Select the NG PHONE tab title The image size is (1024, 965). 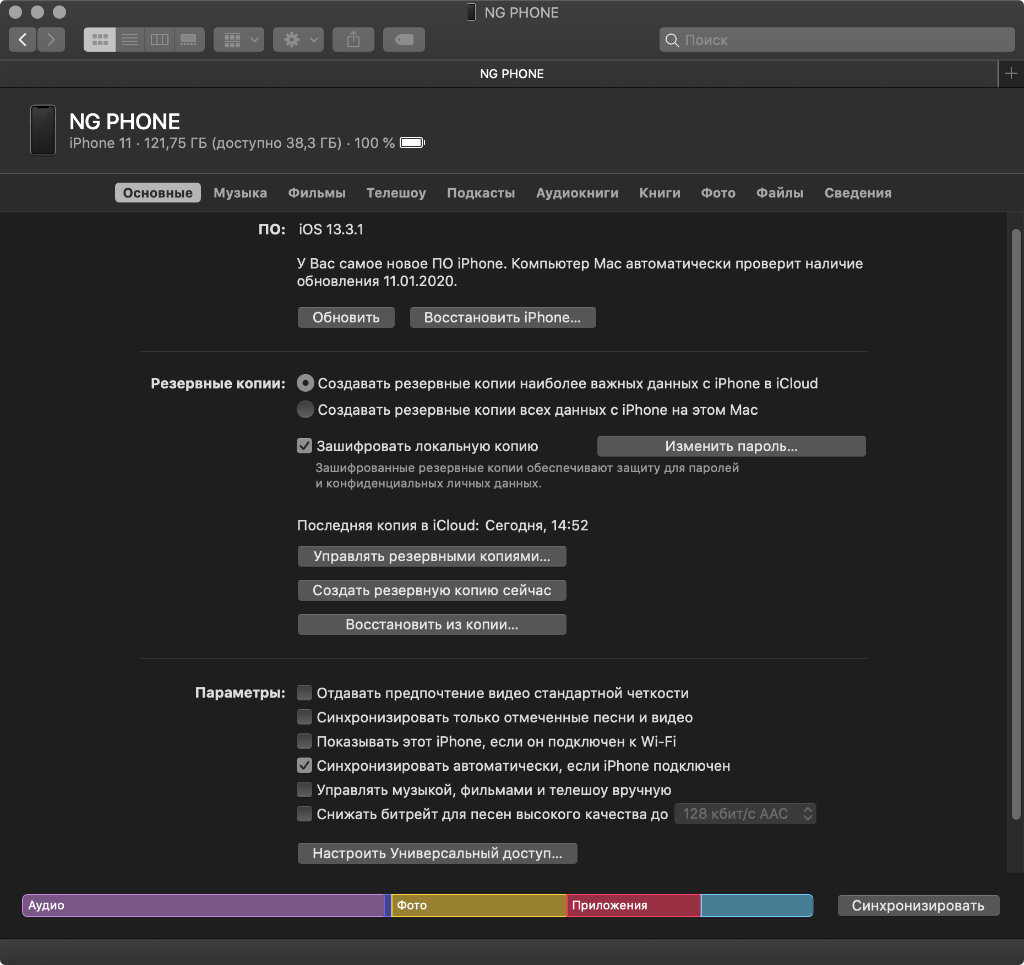(511, 74)
